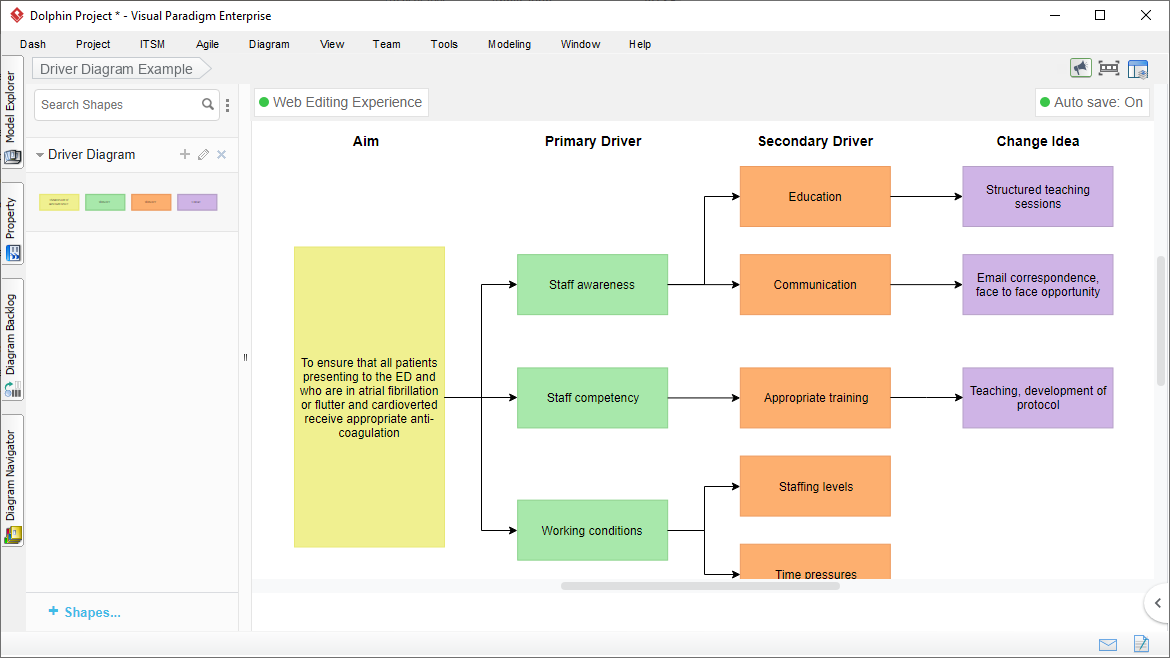Open the Property side tab

pos(12,225)
